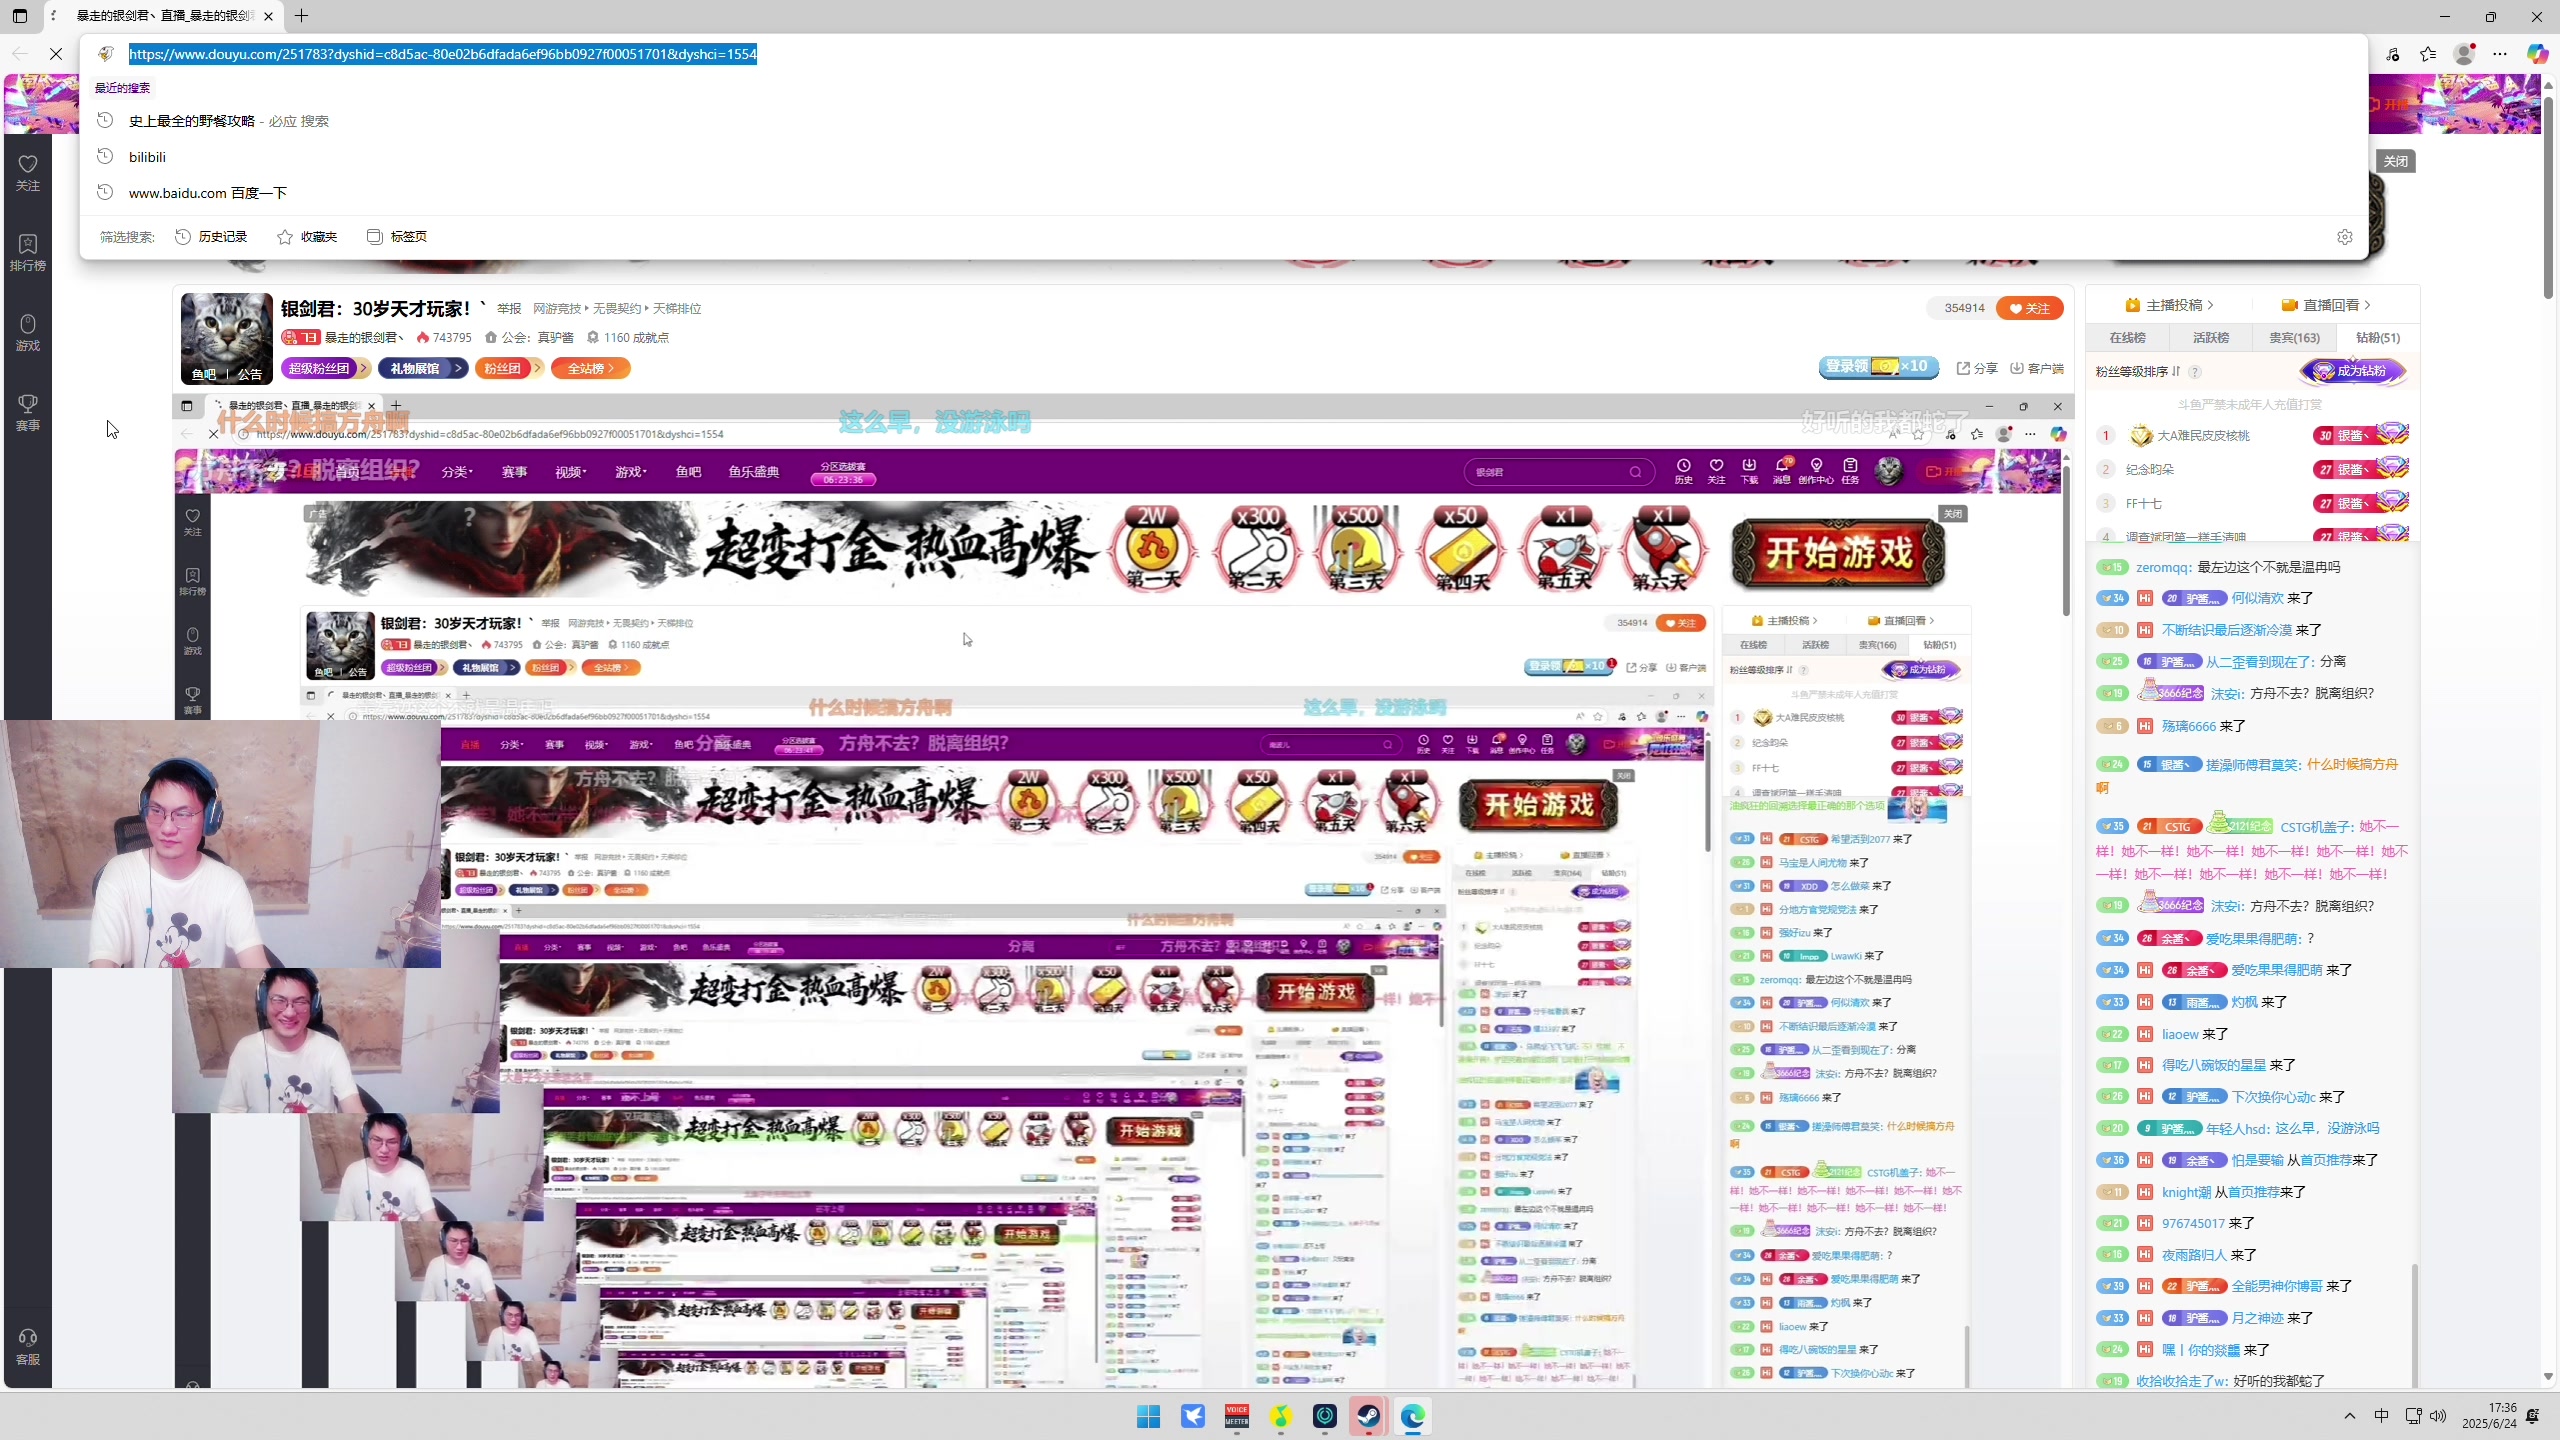Open the 赛事 trophy icon in left sidebar
The width and height of the screenshot is (2560, 1440).
tap(28, 412)
